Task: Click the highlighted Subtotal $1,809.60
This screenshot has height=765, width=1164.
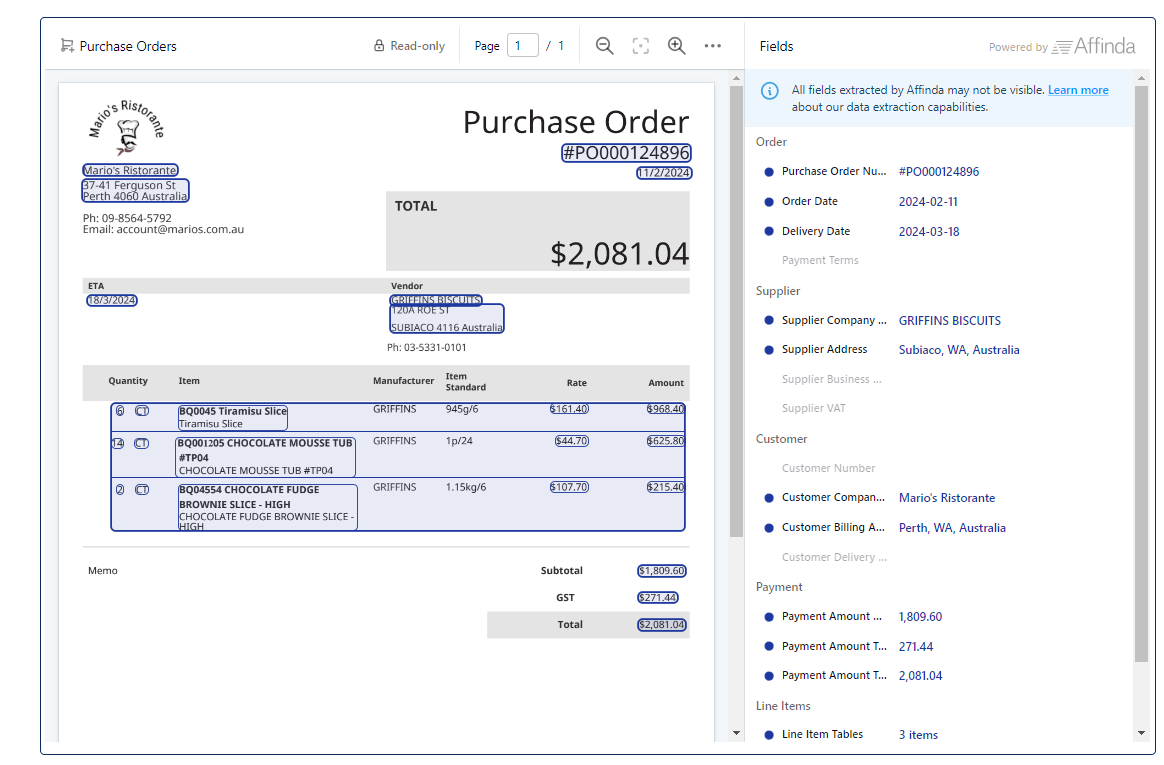Action: [x=661, y=571]
